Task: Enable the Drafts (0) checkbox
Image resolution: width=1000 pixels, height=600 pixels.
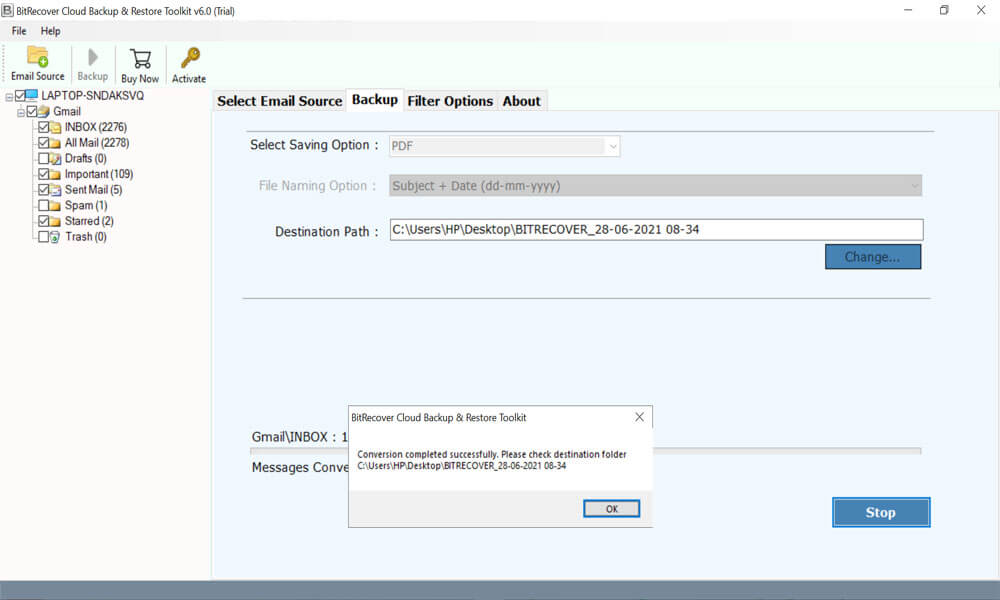Action: tap(43, 159)
